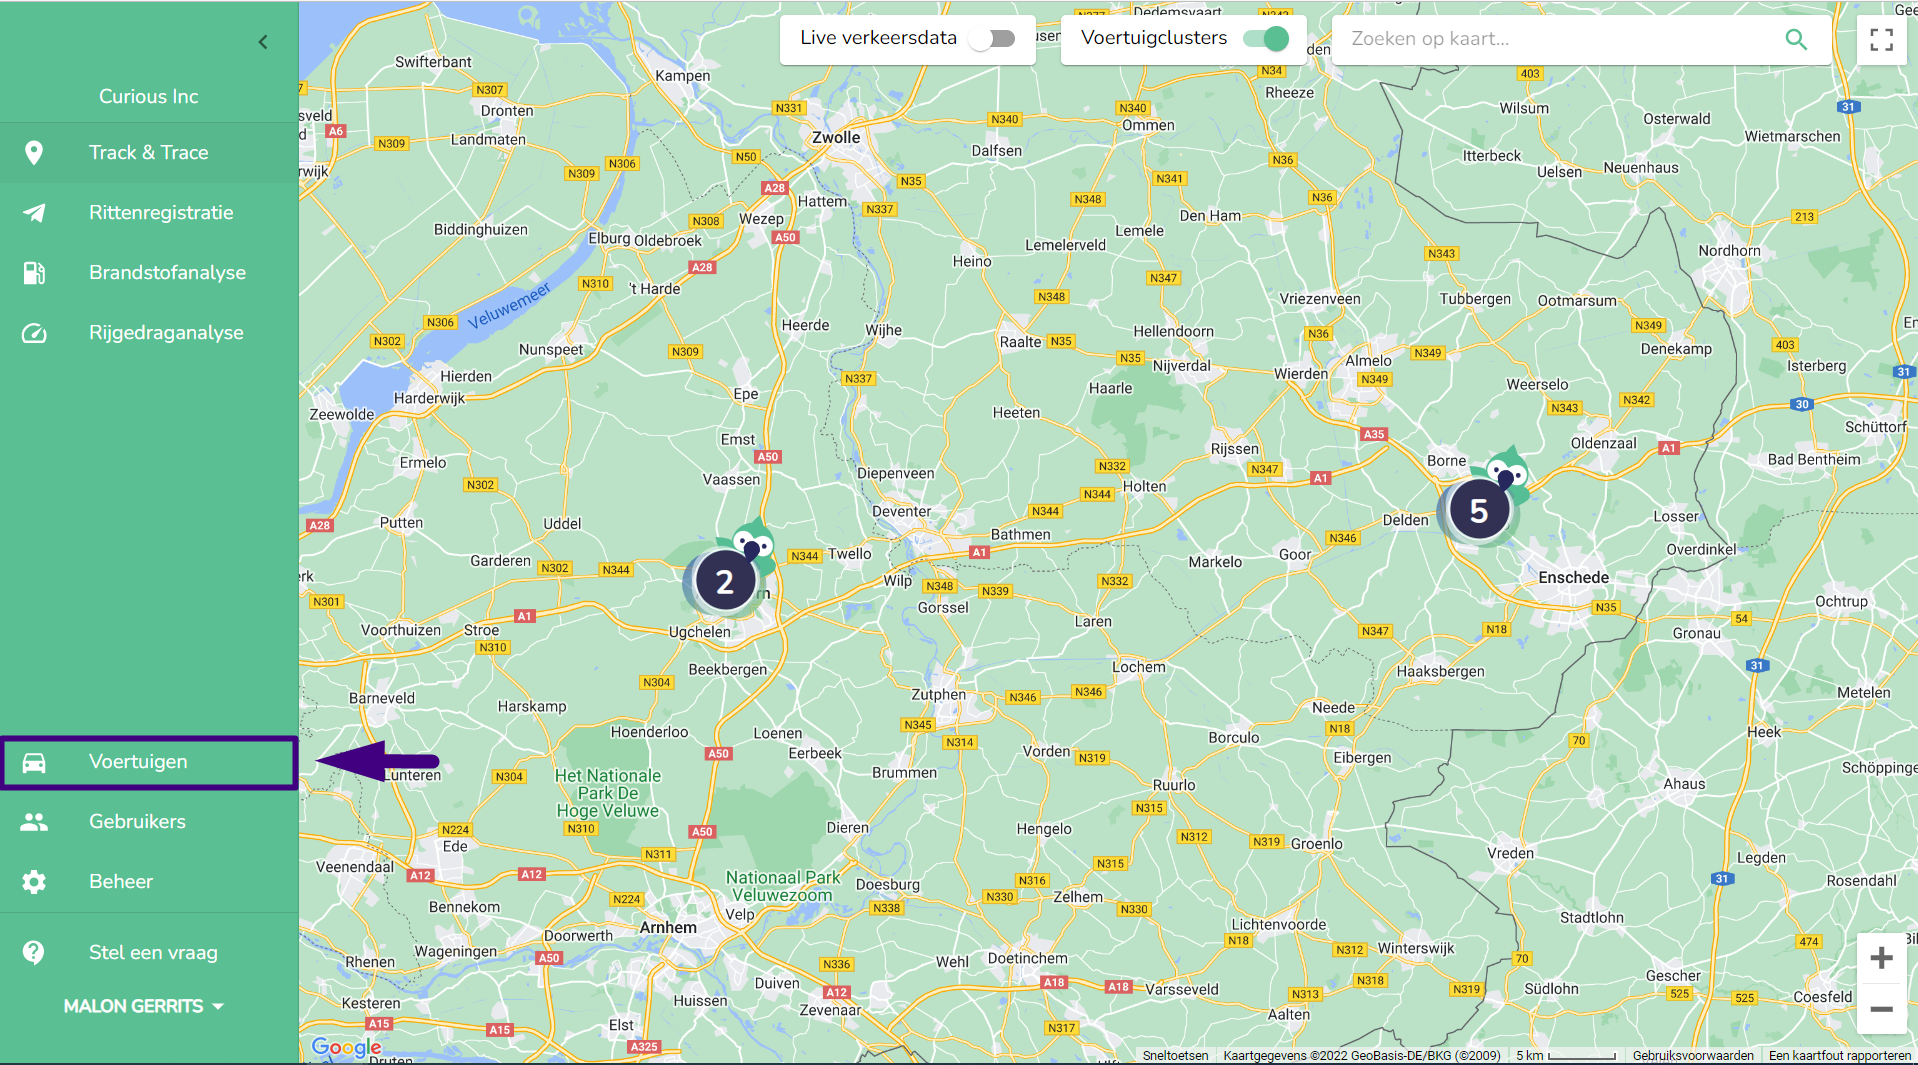
Task: Disable the Voertuigclusters toggle
Action: click(1265, 39)
